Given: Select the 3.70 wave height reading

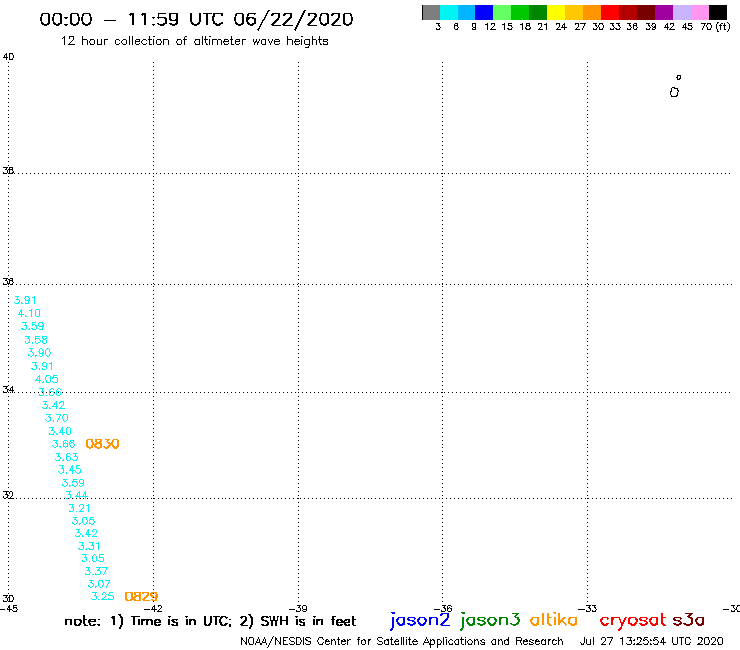Looking at the screenshot, I should point(57,418).
